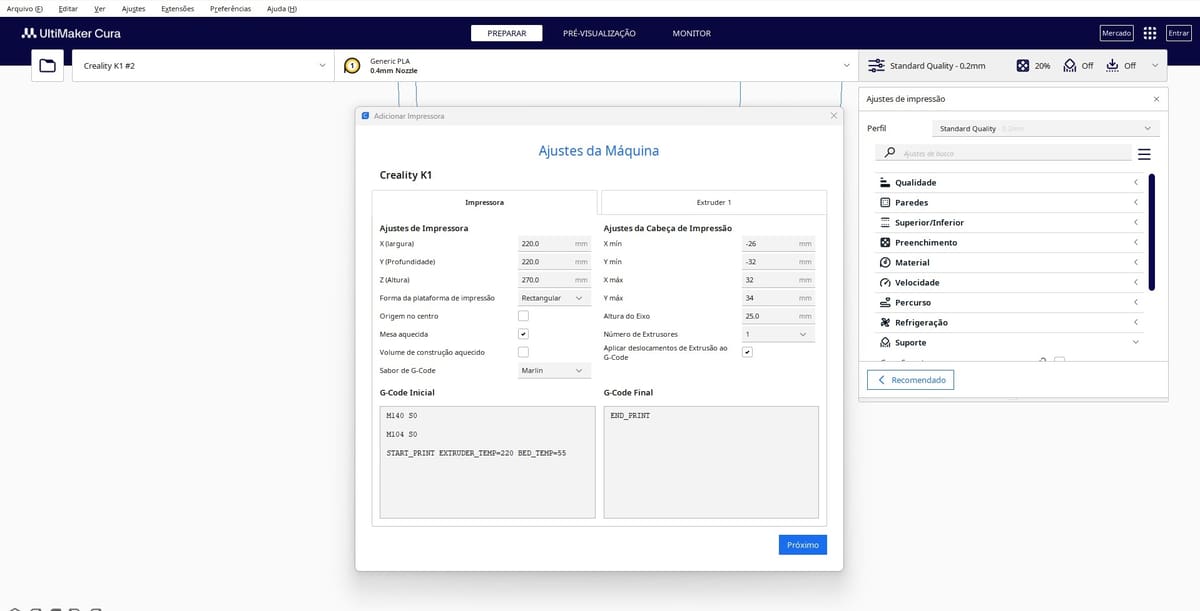Open the Editar menu

point(68,8)
